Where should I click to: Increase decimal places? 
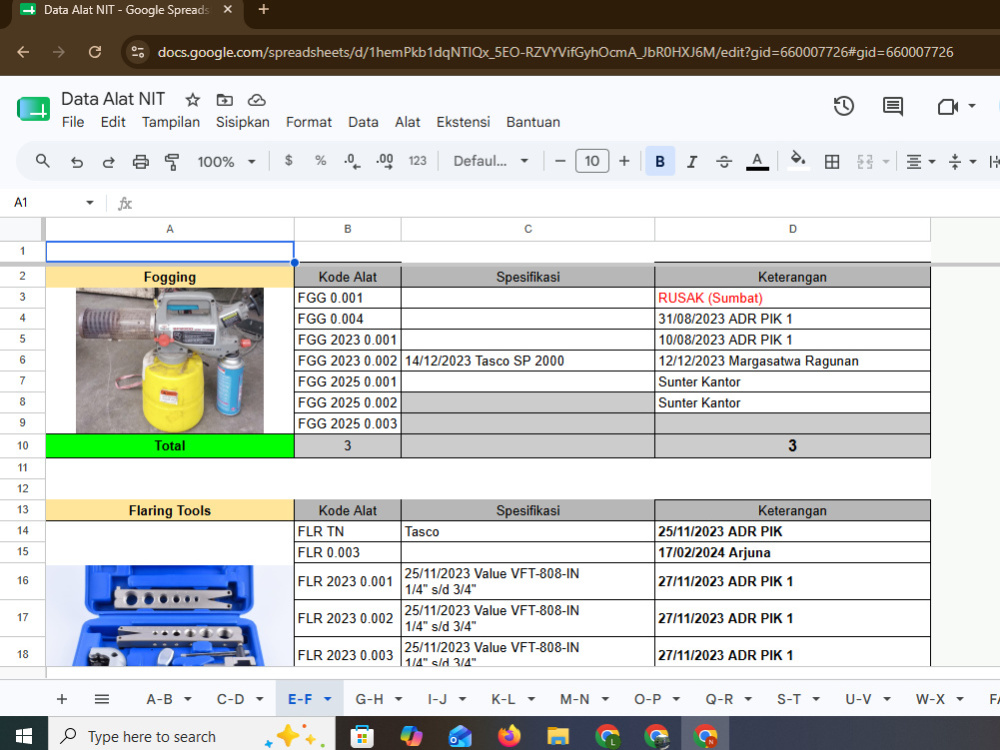pos(385,161)
